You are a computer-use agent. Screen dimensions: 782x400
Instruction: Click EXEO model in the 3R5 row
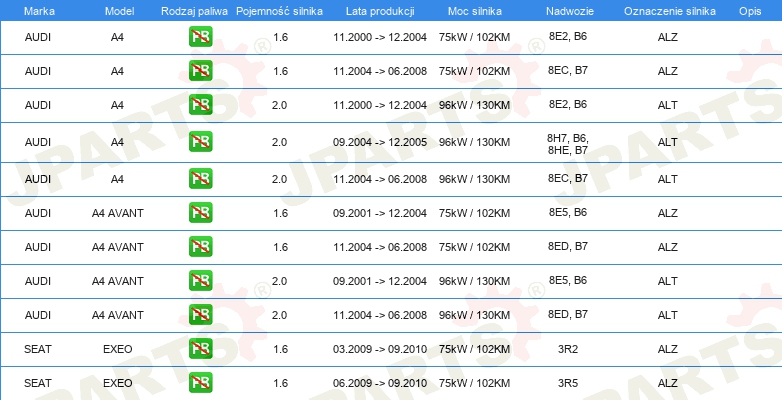118,383
